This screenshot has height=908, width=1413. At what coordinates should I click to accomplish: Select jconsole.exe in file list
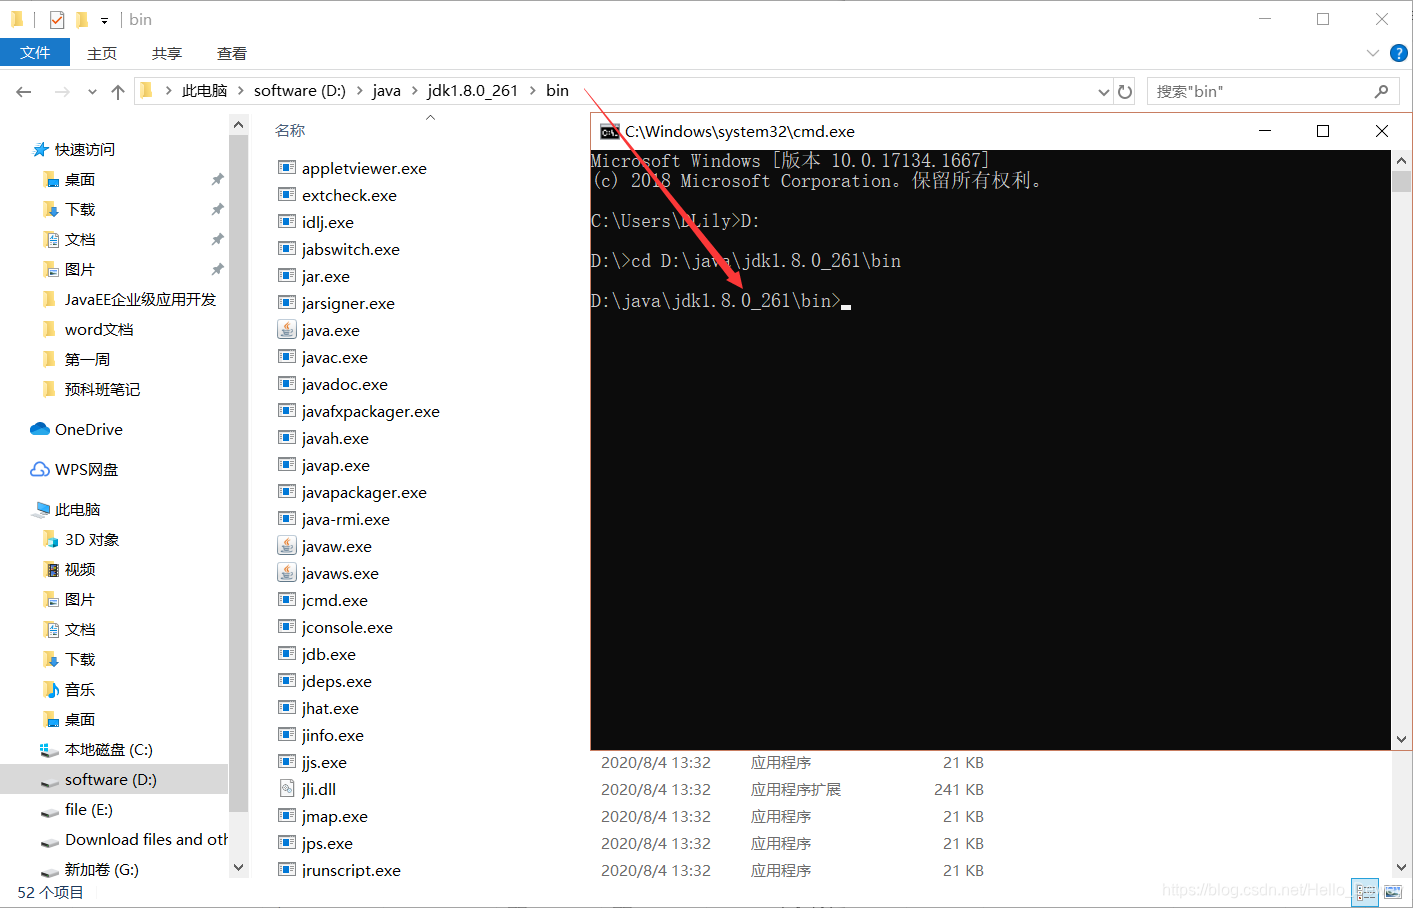(347, 627)
